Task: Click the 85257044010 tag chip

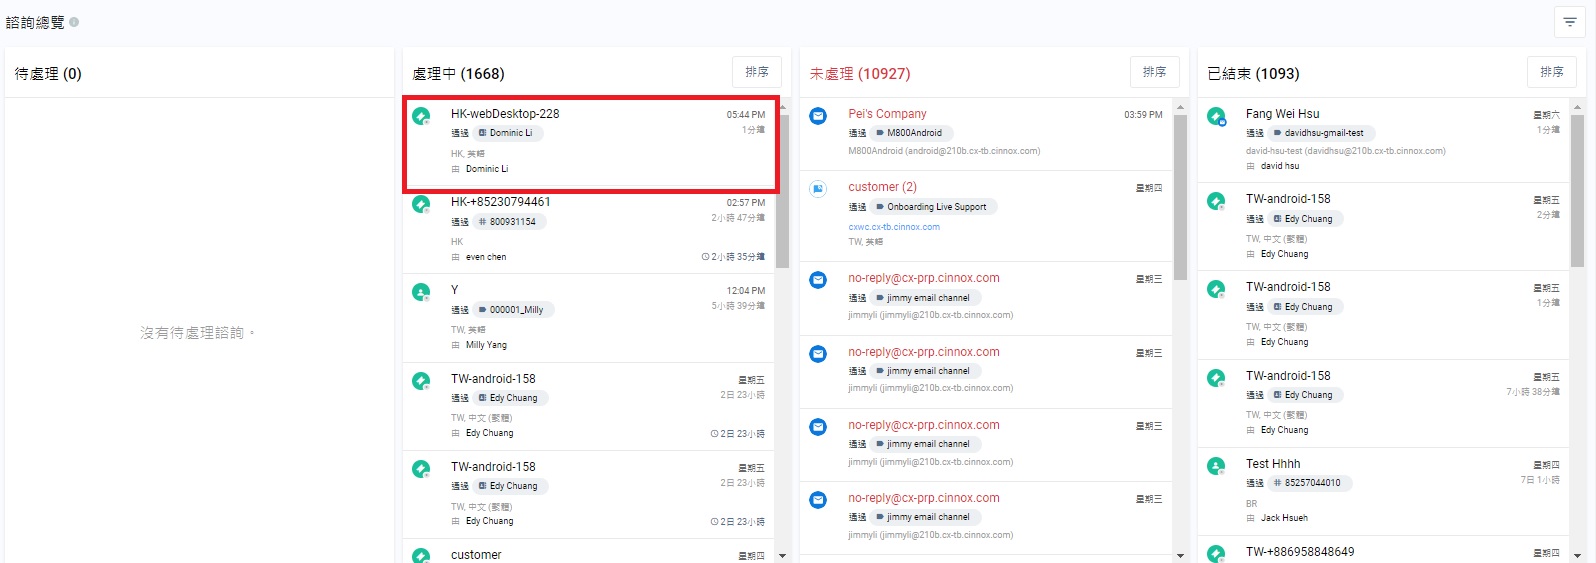Action: click(x=1310, y=483)
